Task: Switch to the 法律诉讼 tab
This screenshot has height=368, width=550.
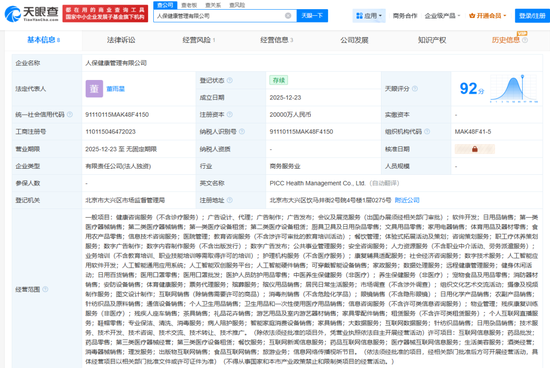Action: click(121, 40)
